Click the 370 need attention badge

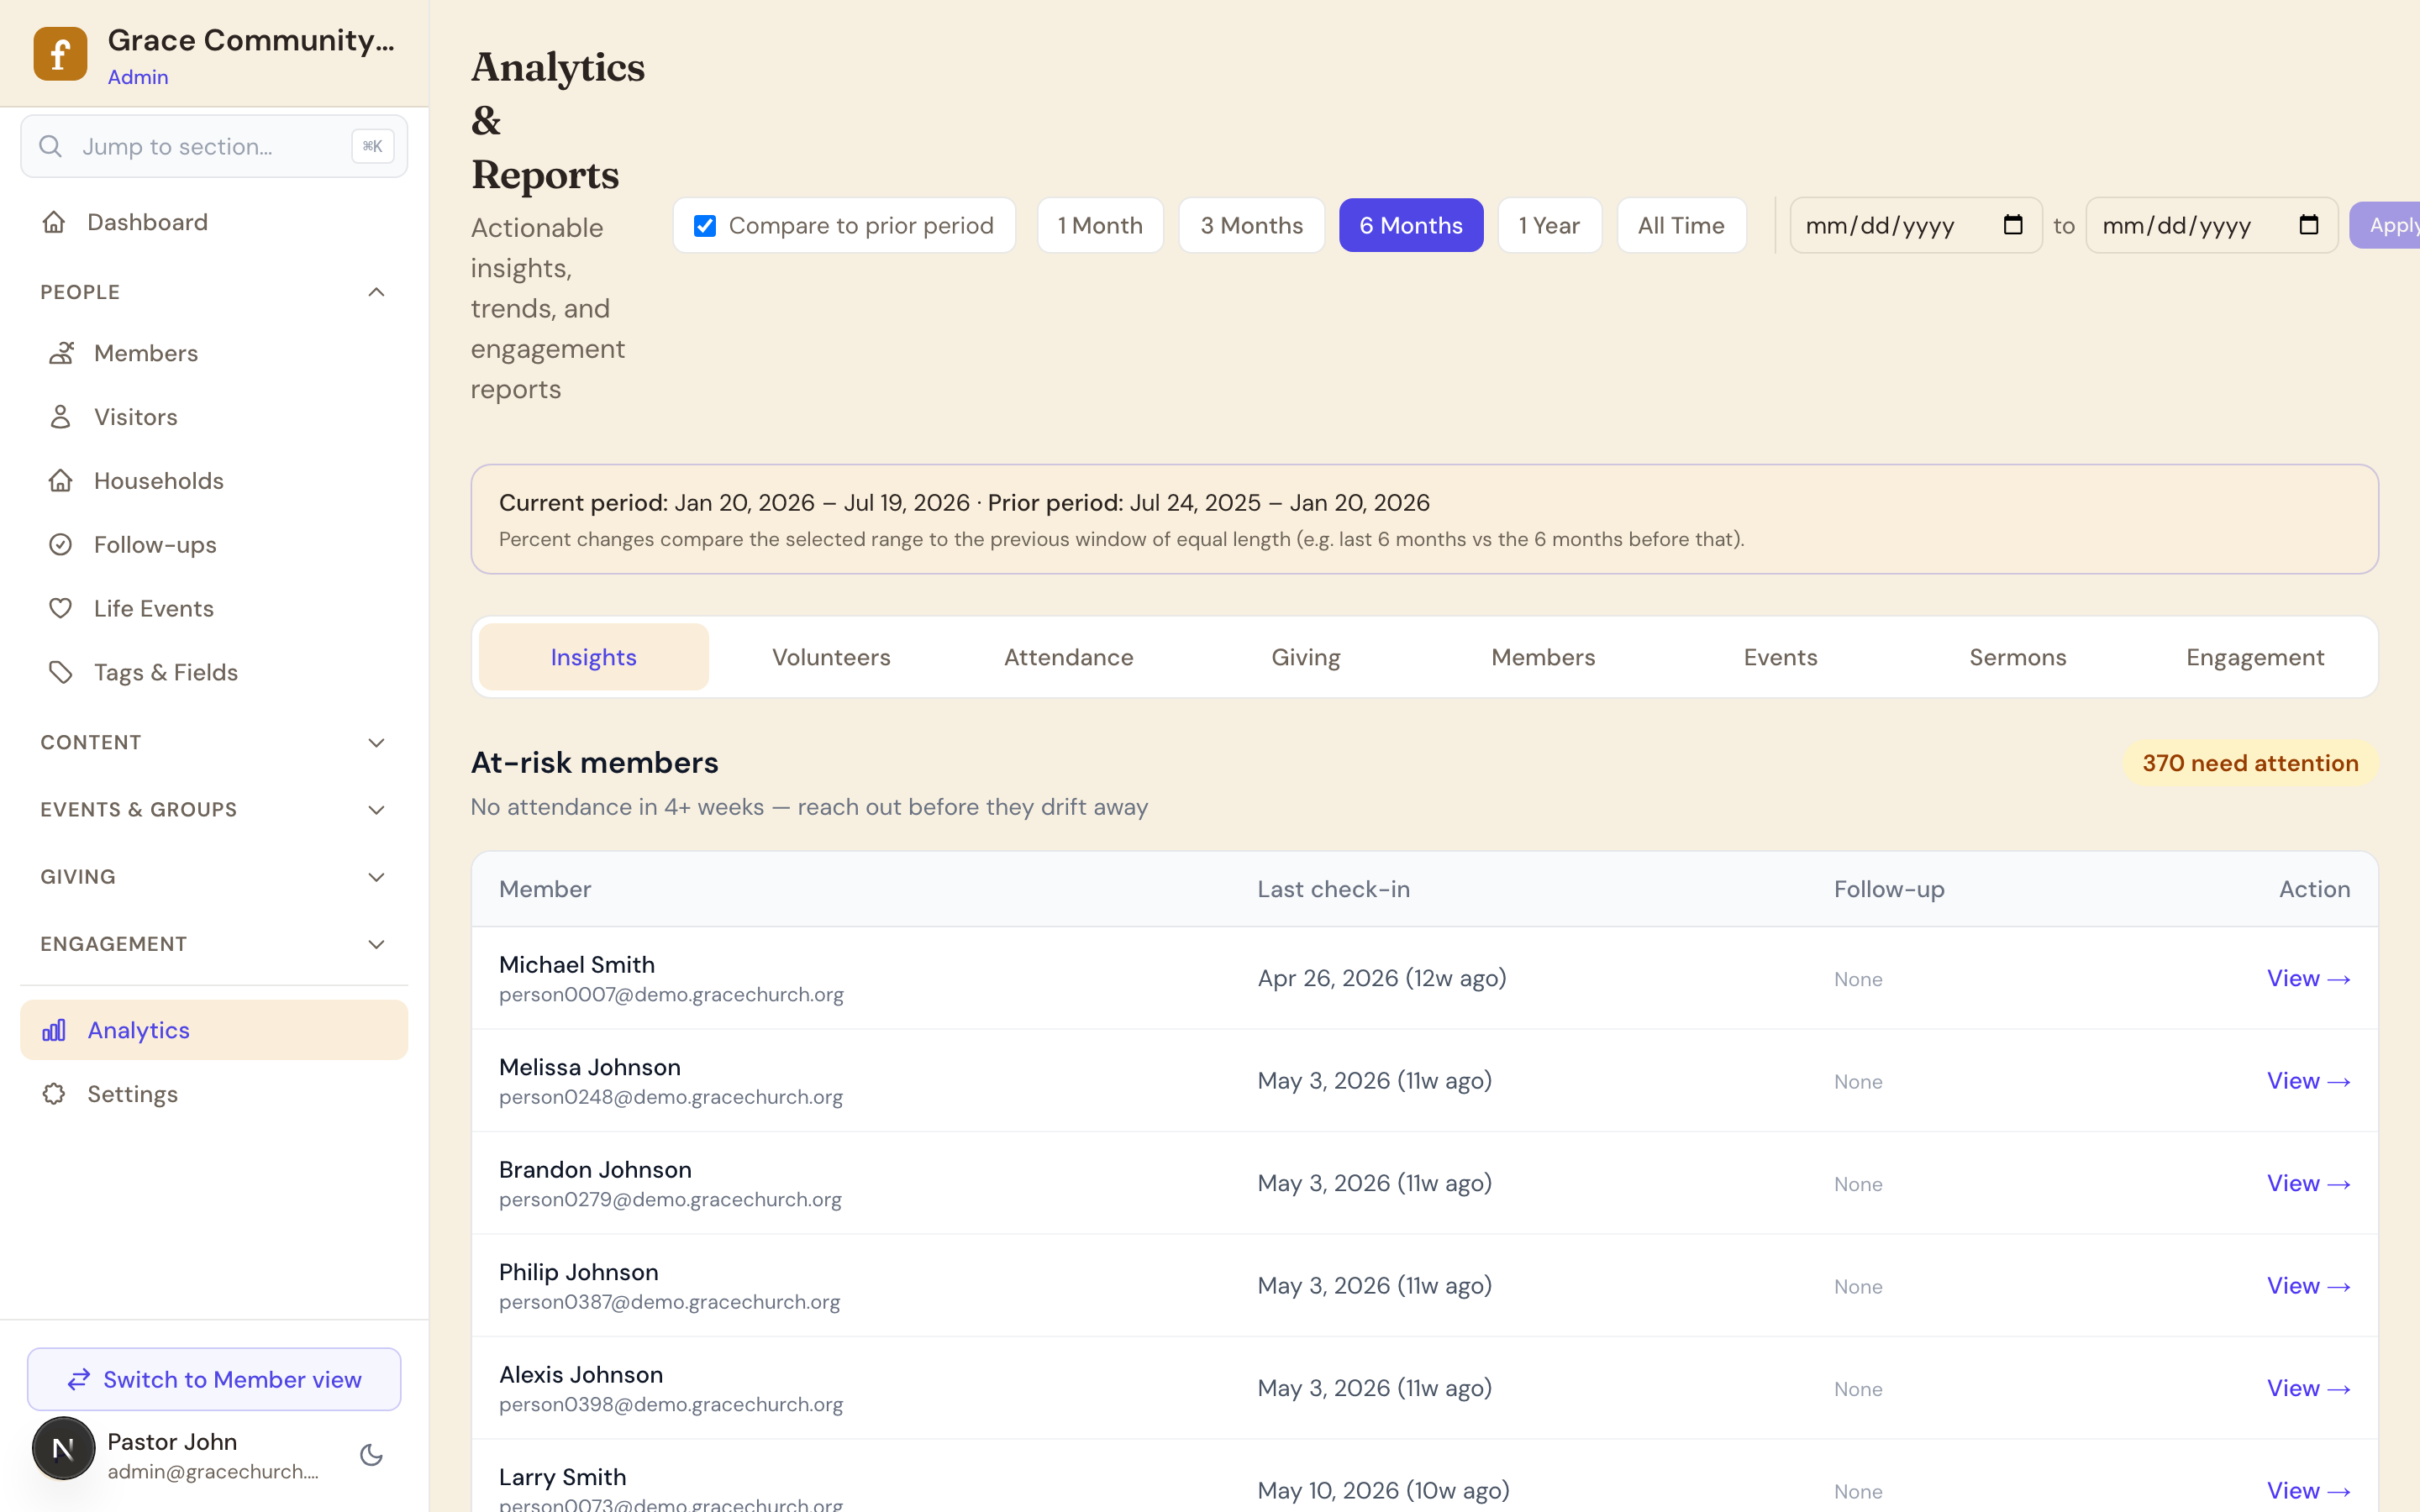coord(2250,763)
